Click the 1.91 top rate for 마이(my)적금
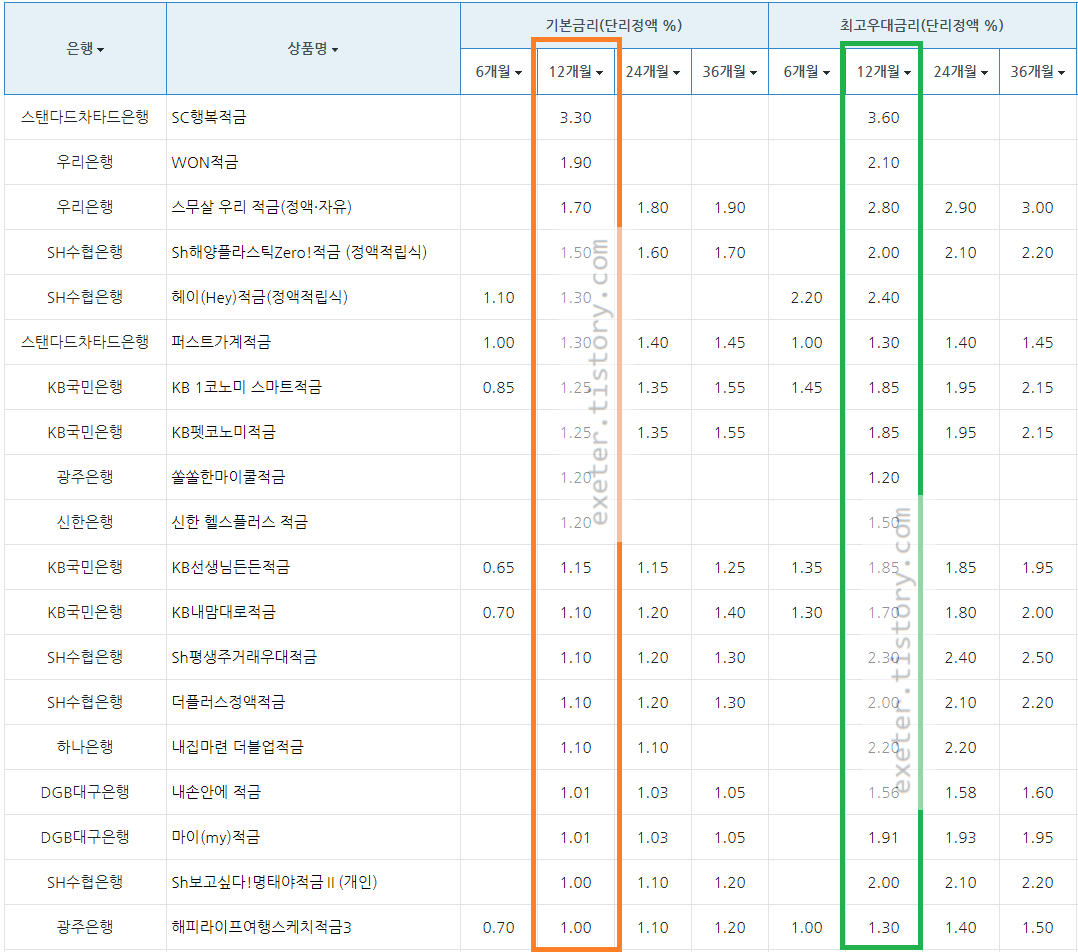The width and height of the screenshot is (1078, 952). tap(883, 838)
